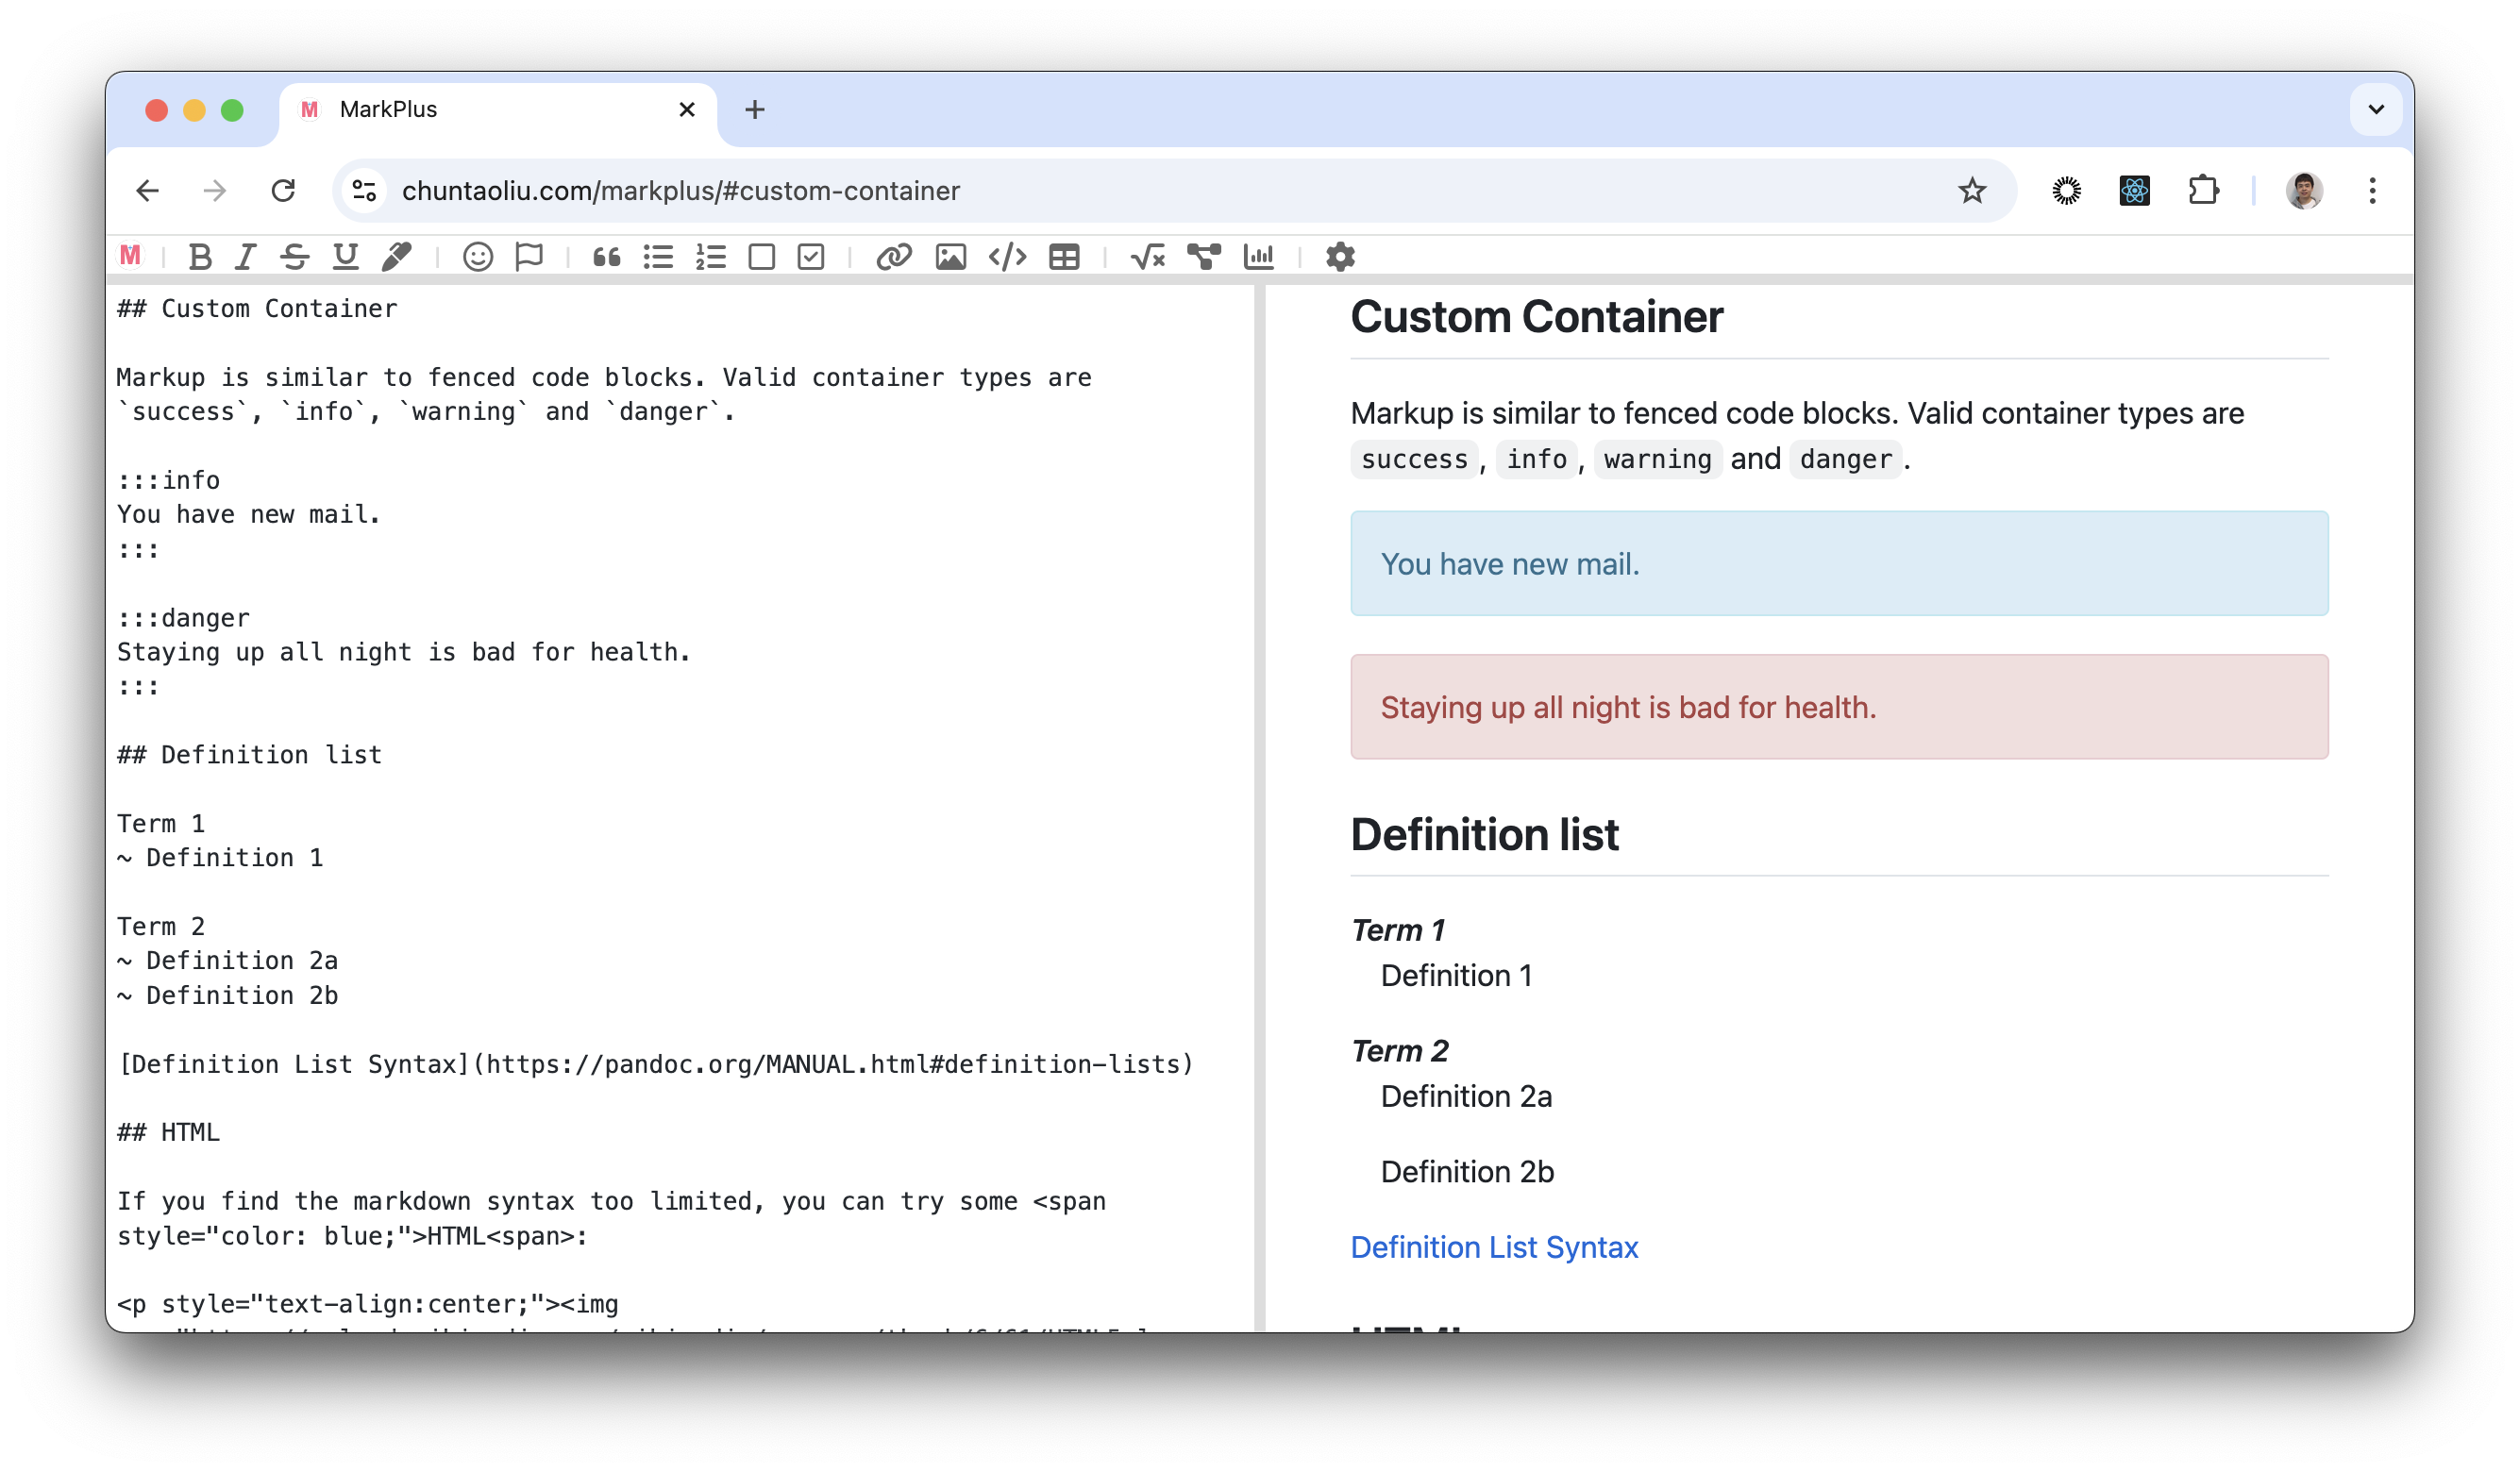The width and height of the screenshot is (2520, 1472).
Task: Focus the address bar URL
Action: tap(681, 190)
